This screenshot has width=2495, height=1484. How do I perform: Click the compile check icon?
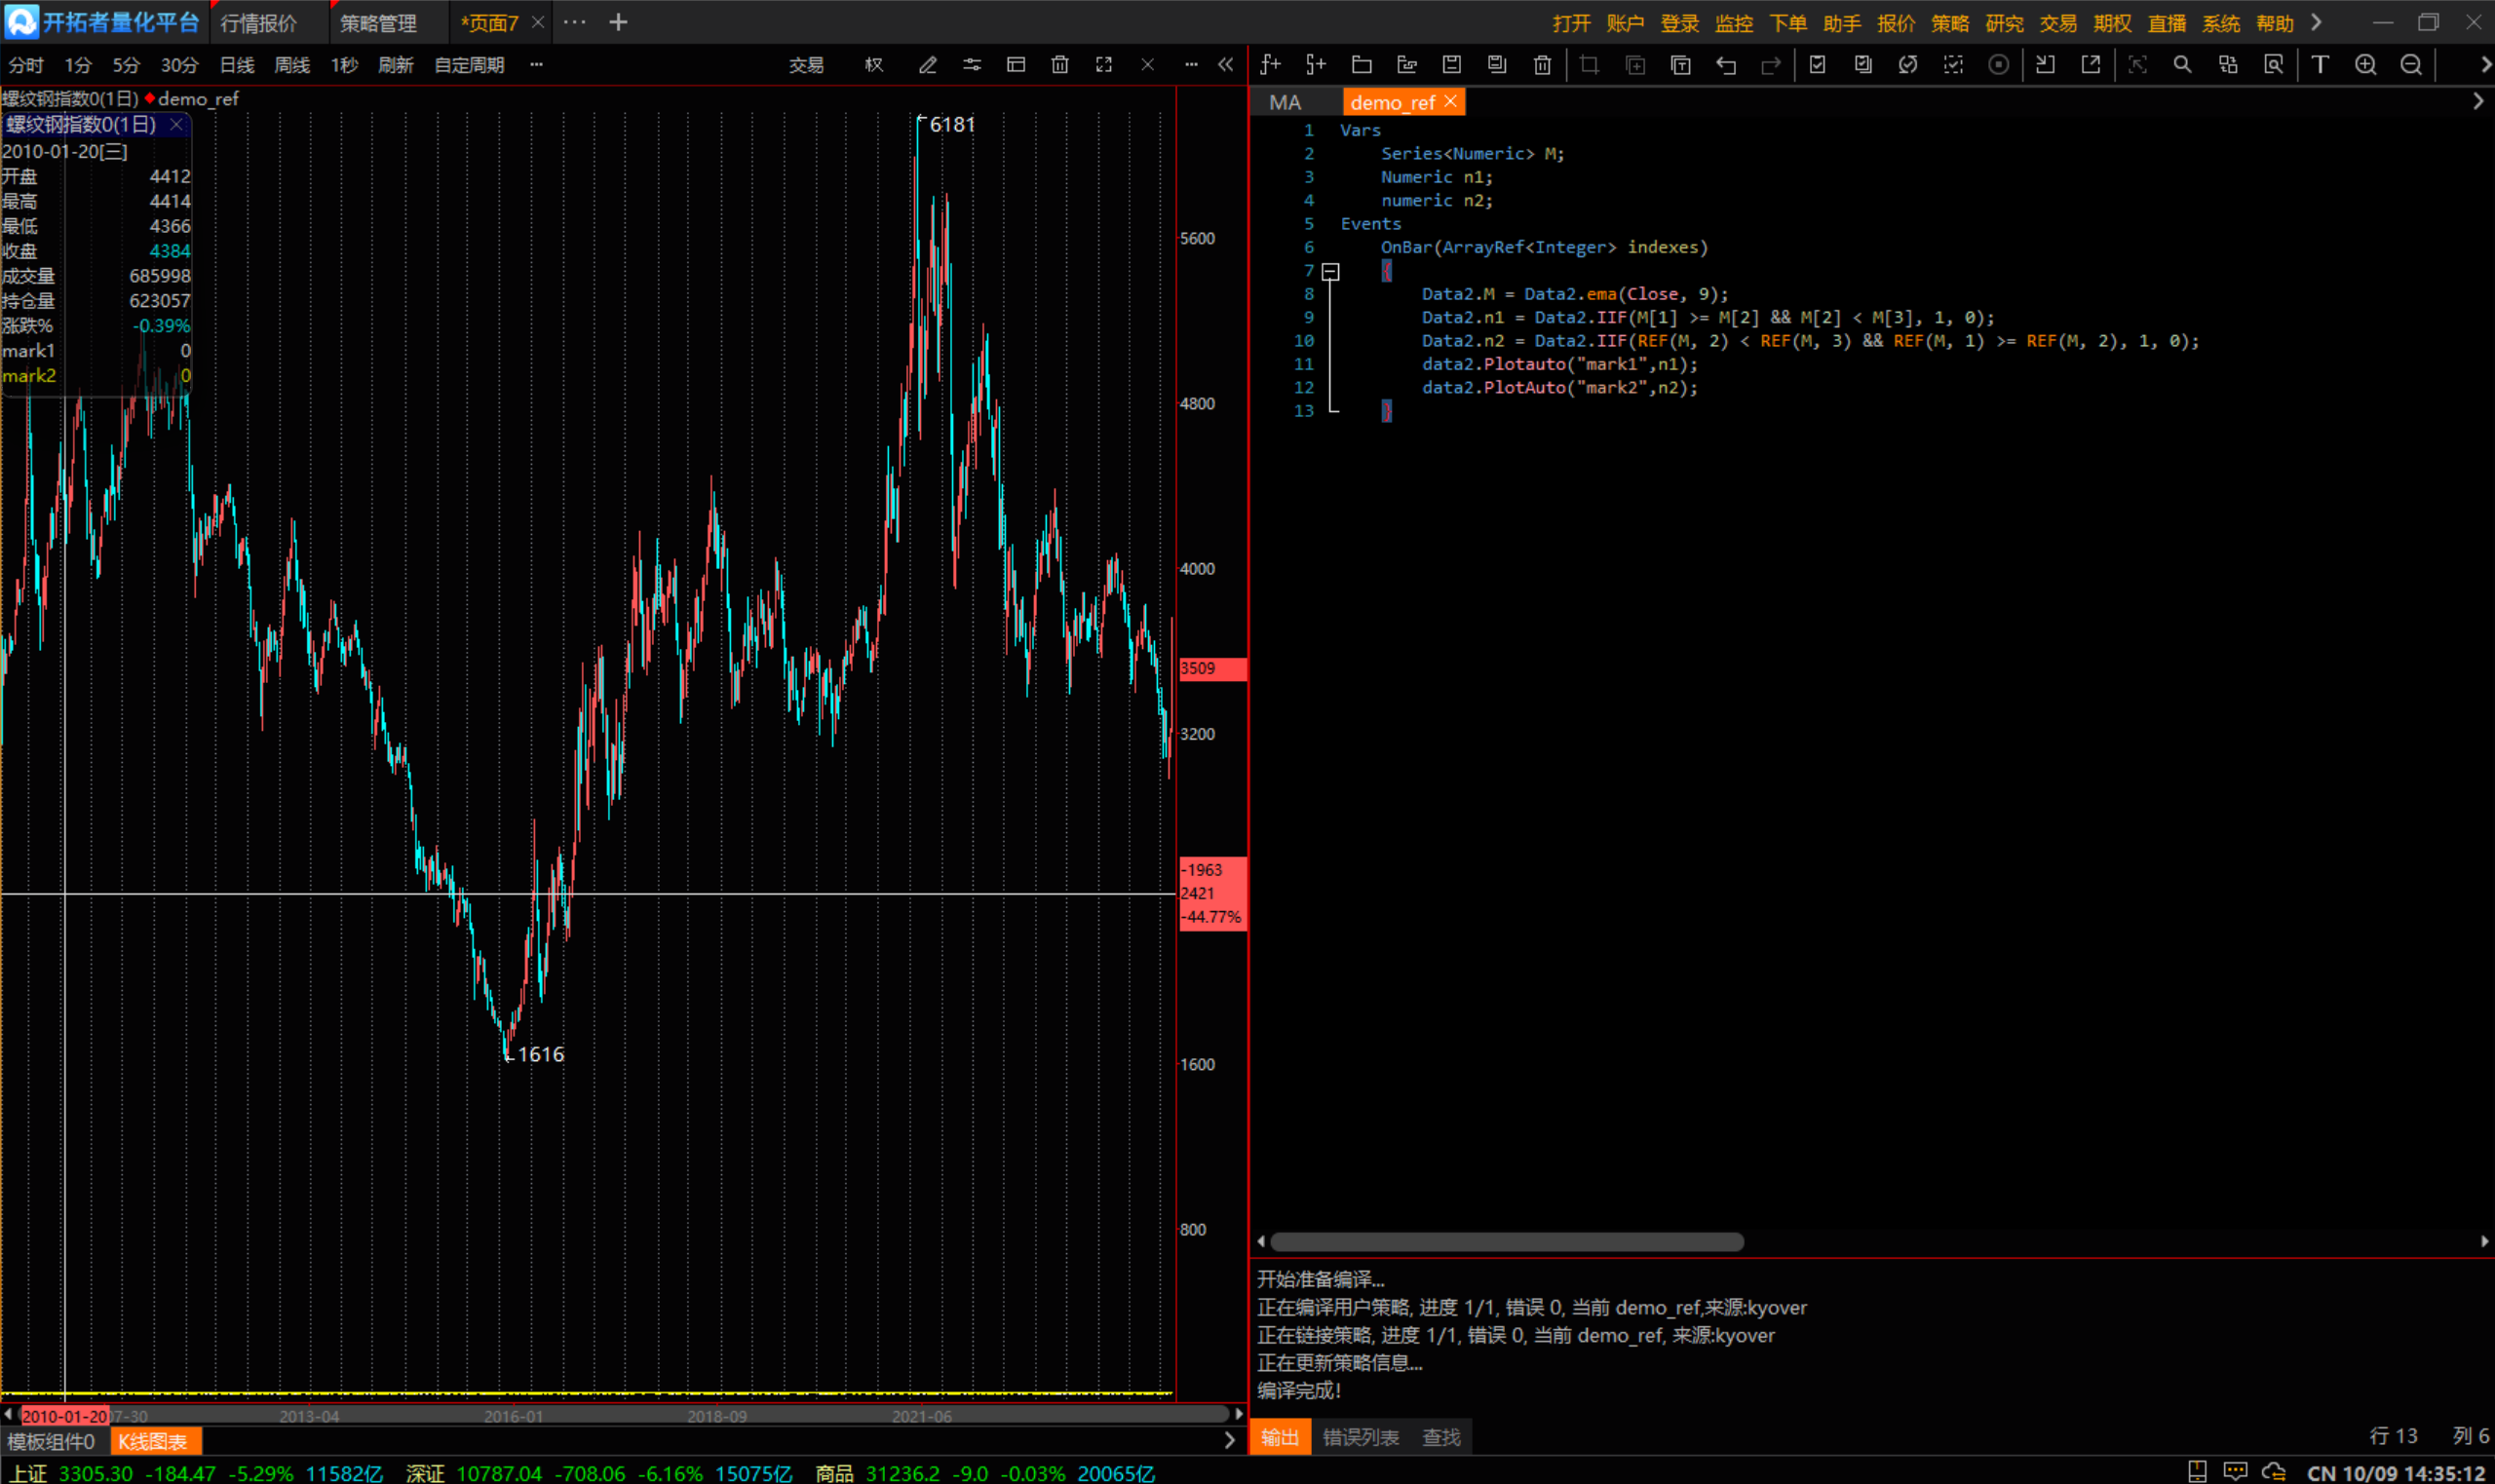tap(1818, 65)
